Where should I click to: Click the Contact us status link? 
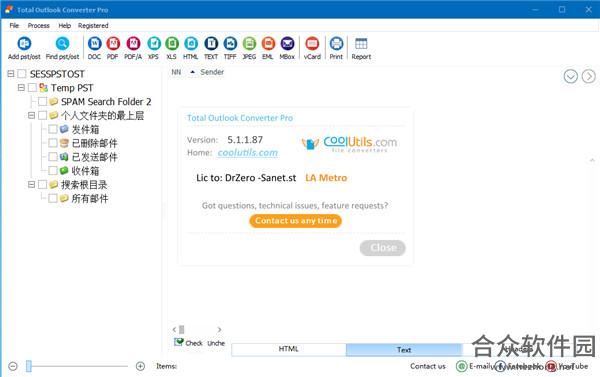(428, 366)
